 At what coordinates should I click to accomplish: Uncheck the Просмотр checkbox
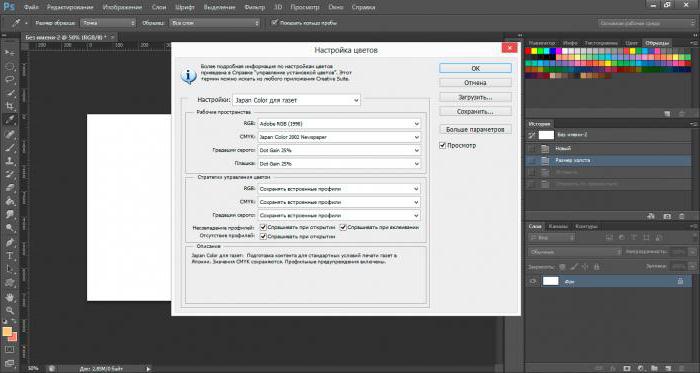(x=442, y=145)
